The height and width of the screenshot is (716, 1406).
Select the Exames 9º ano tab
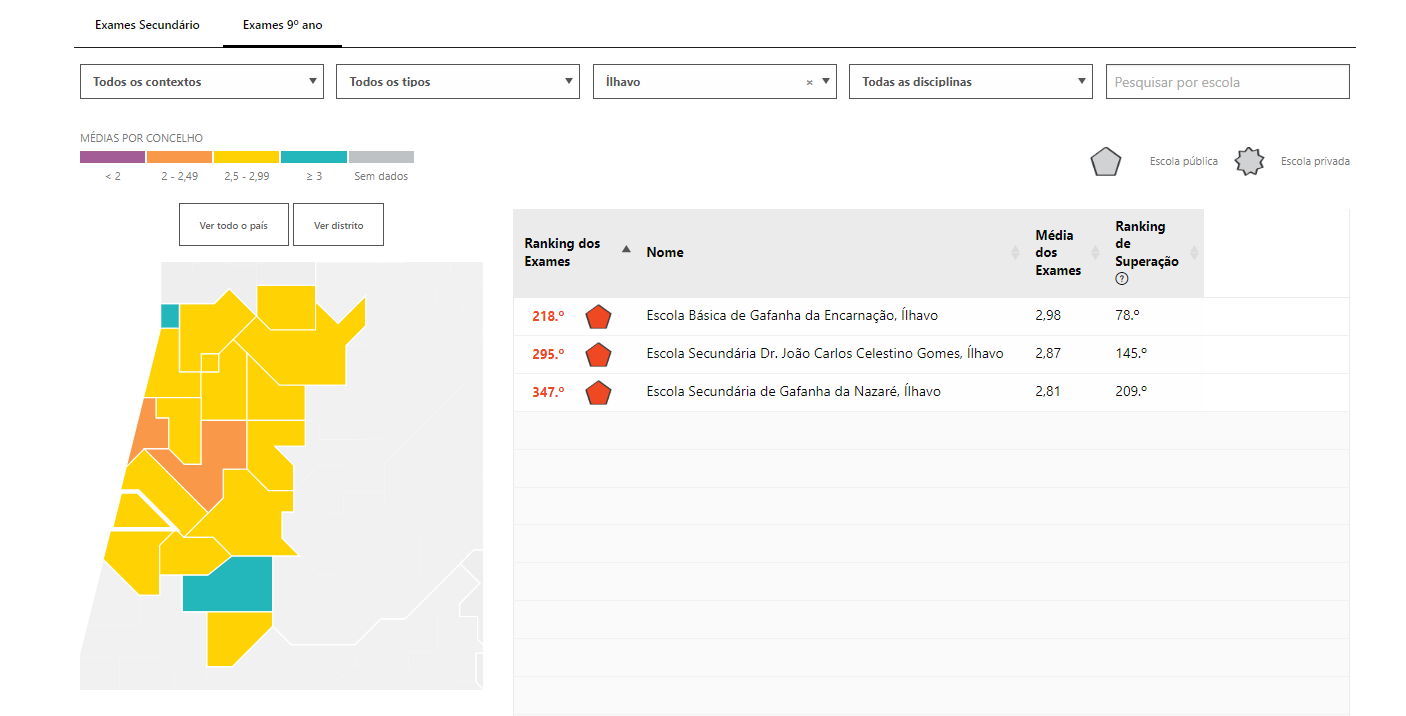pyautogui.click(x=282, y=25)
